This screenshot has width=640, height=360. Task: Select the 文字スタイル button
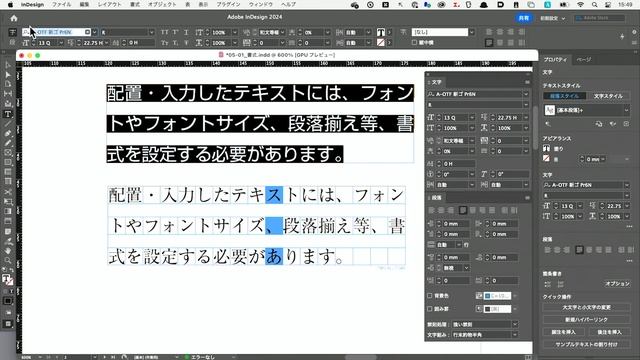point(608,96)
